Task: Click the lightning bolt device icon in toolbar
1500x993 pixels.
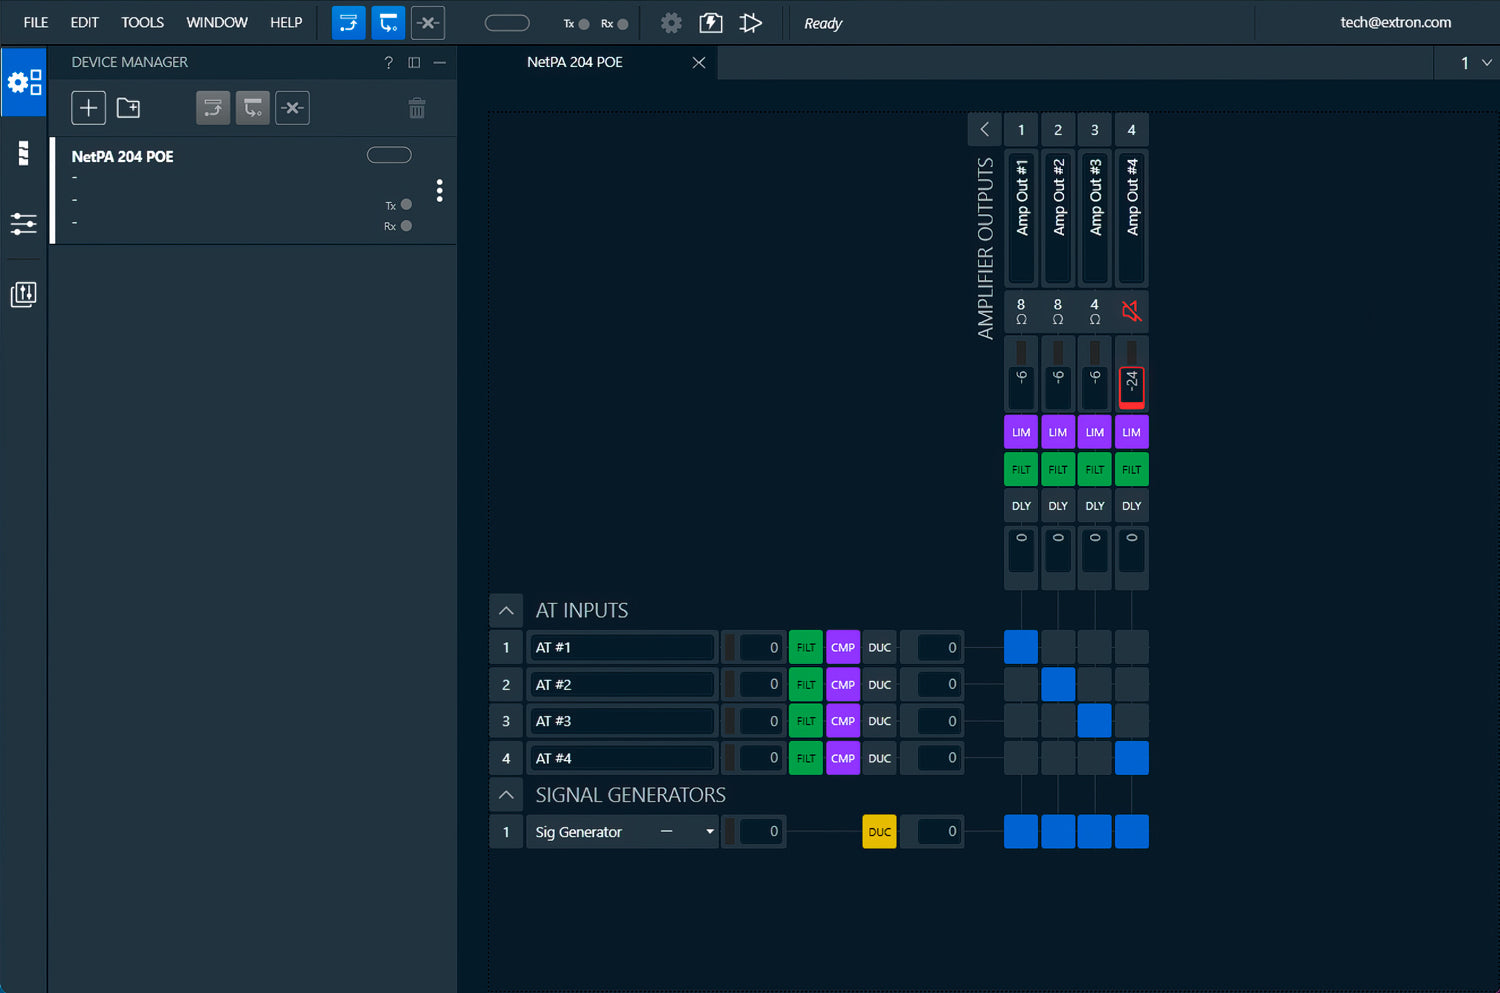Action: coord(711,23)
